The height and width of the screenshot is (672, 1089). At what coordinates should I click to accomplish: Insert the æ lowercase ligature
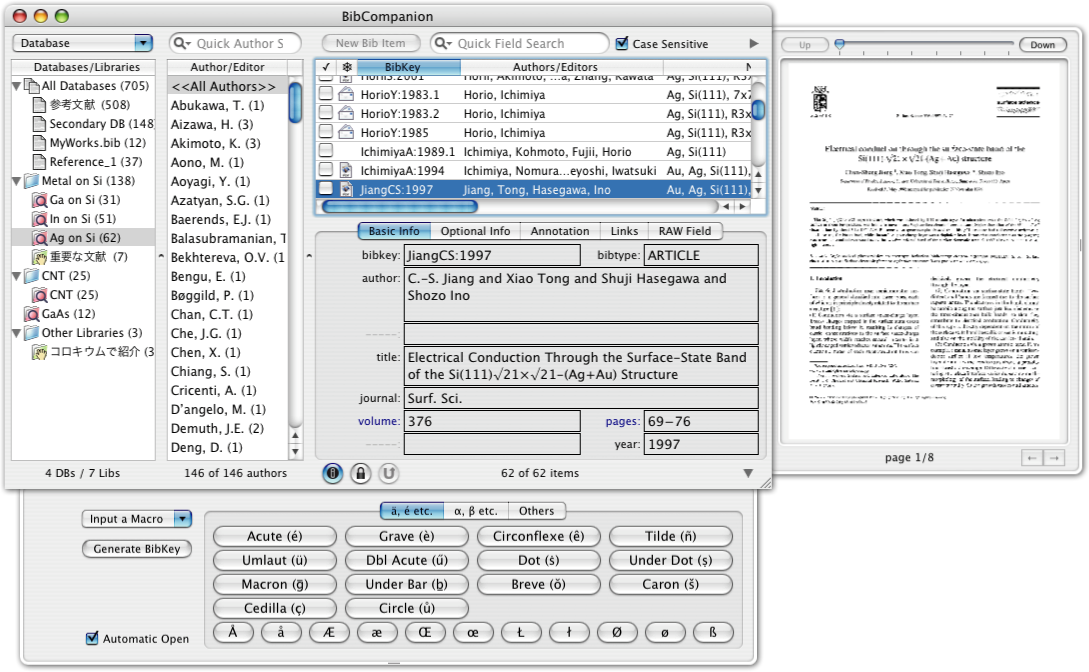coord(376,632)
